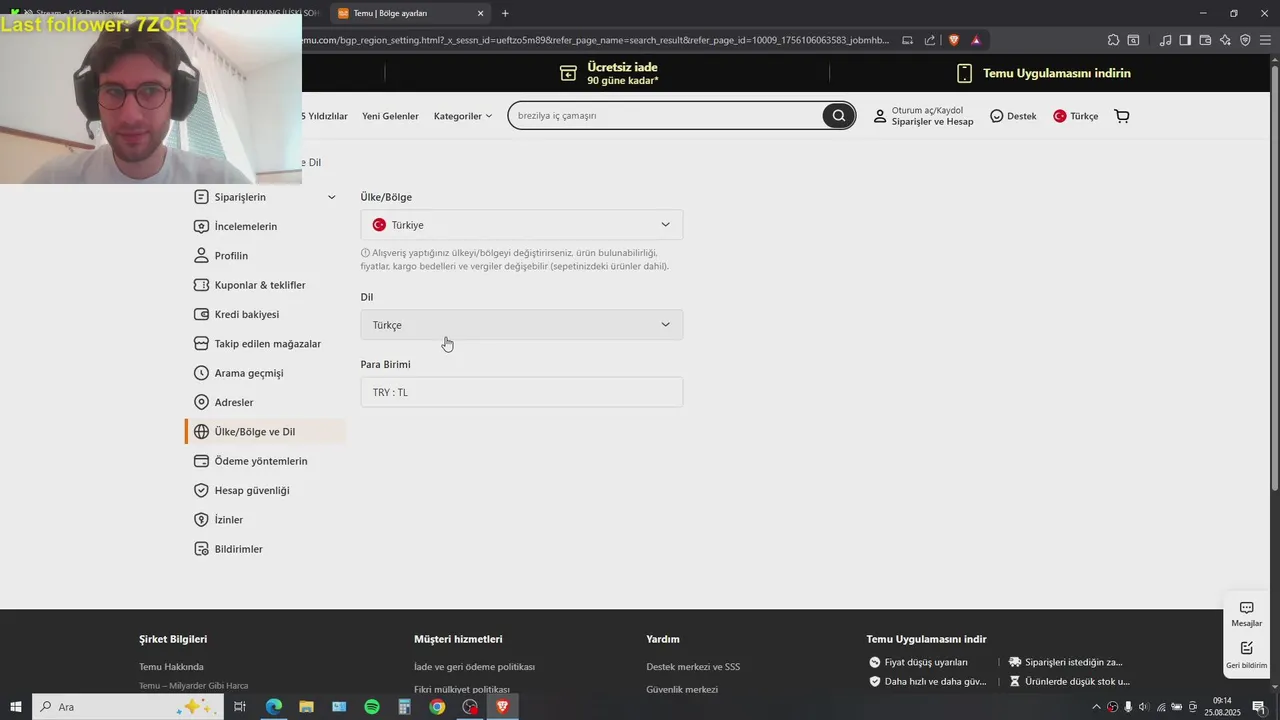Open İncelemelerin sidebar item

236,226
